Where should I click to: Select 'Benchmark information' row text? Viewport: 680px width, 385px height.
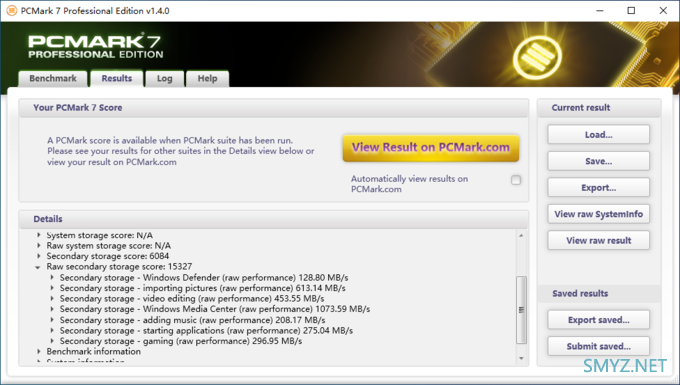point(94,351)
